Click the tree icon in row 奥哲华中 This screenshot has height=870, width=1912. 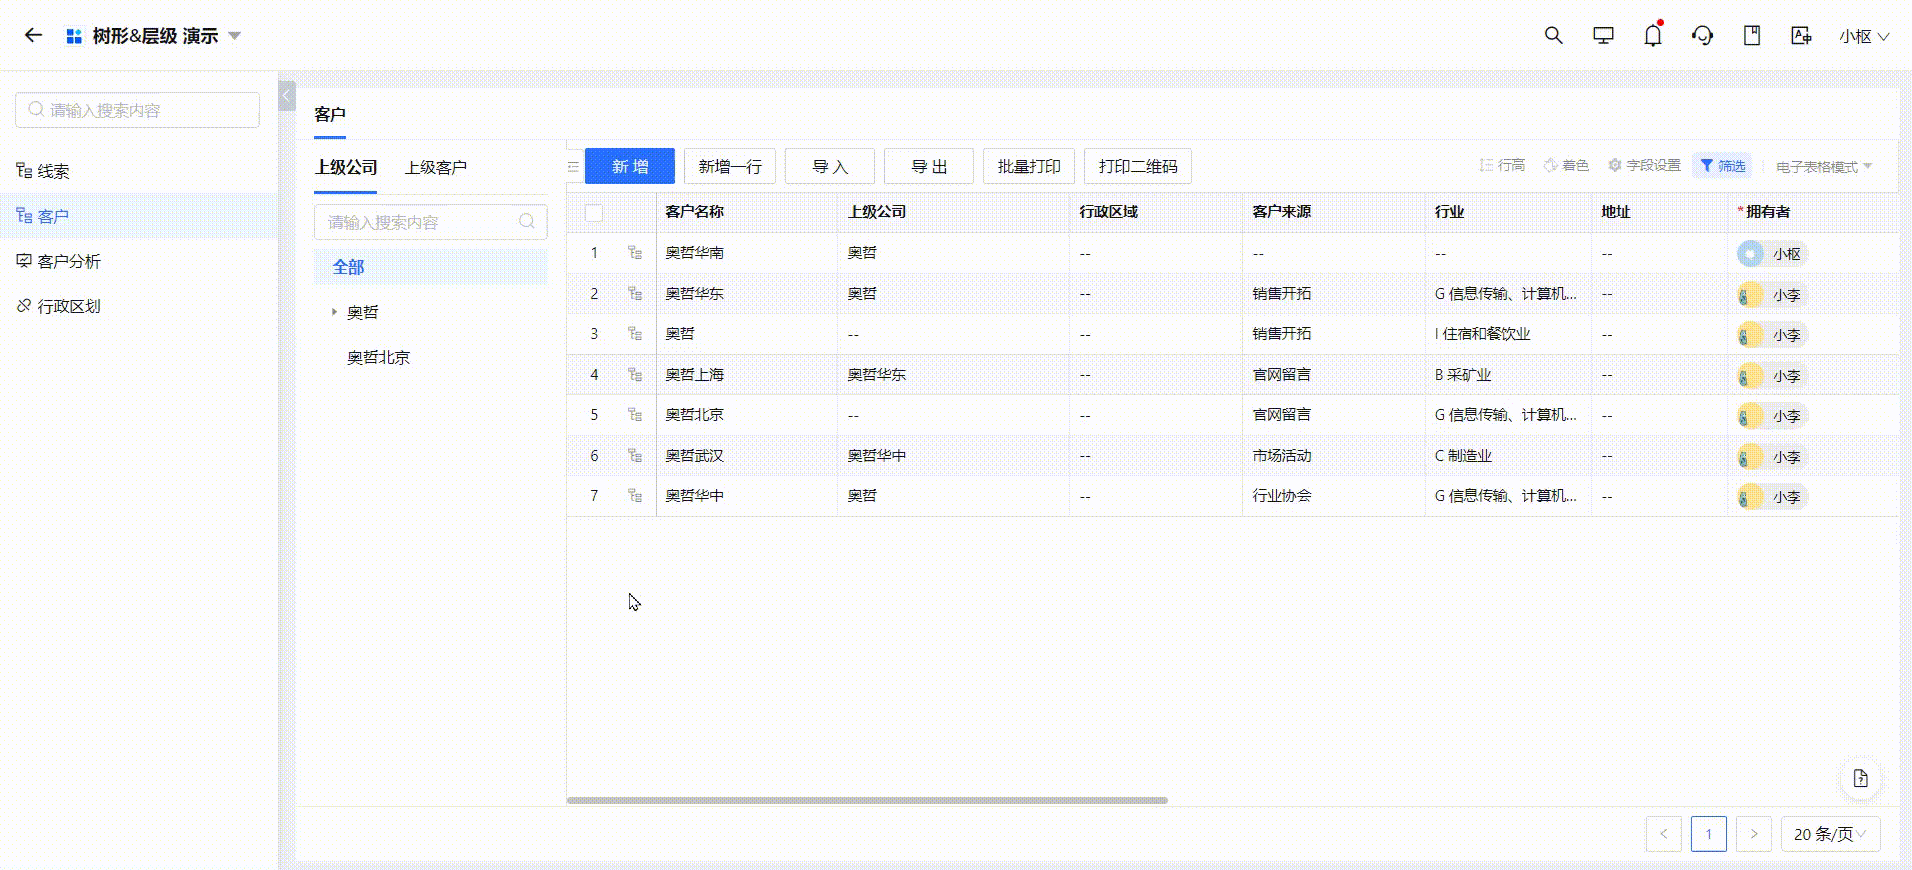(635, 496)
